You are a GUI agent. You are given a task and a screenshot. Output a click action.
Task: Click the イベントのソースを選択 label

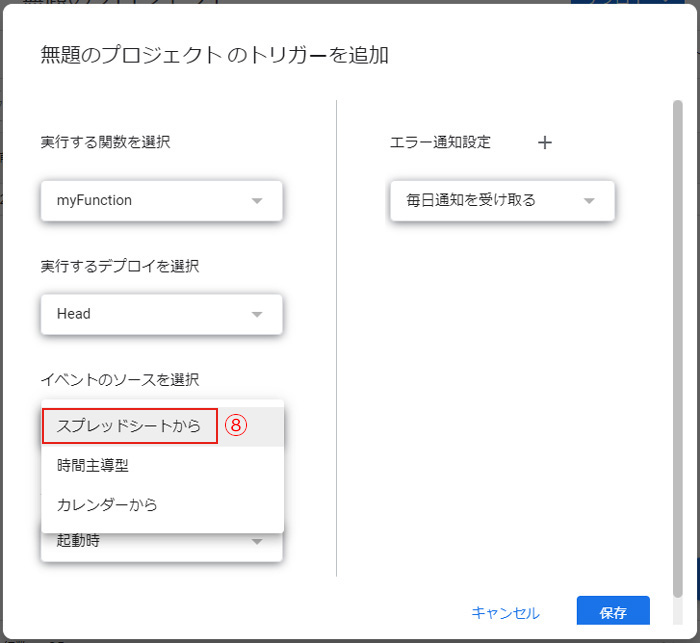pyautogui.click(x=120, y=380)
